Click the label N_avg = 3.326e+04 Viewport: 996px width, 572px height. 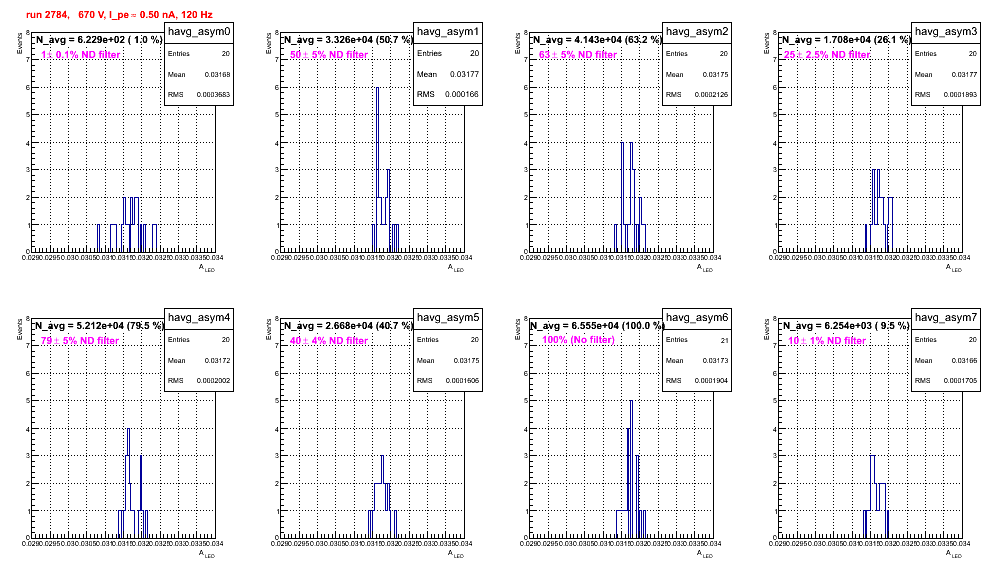pos(347,39)
